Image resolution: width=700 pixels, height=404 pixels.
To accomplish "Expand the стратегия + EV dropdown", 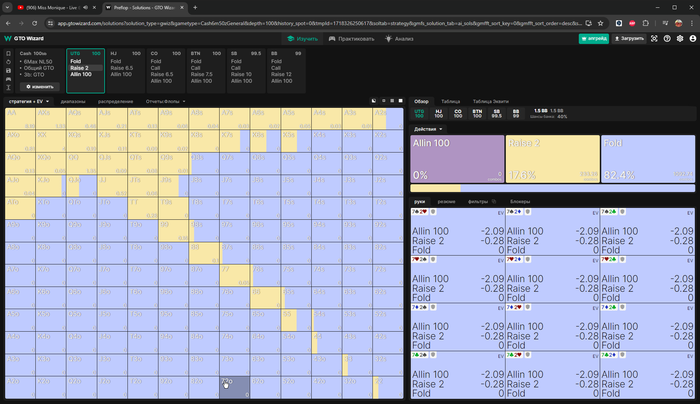I will (29, 101).
